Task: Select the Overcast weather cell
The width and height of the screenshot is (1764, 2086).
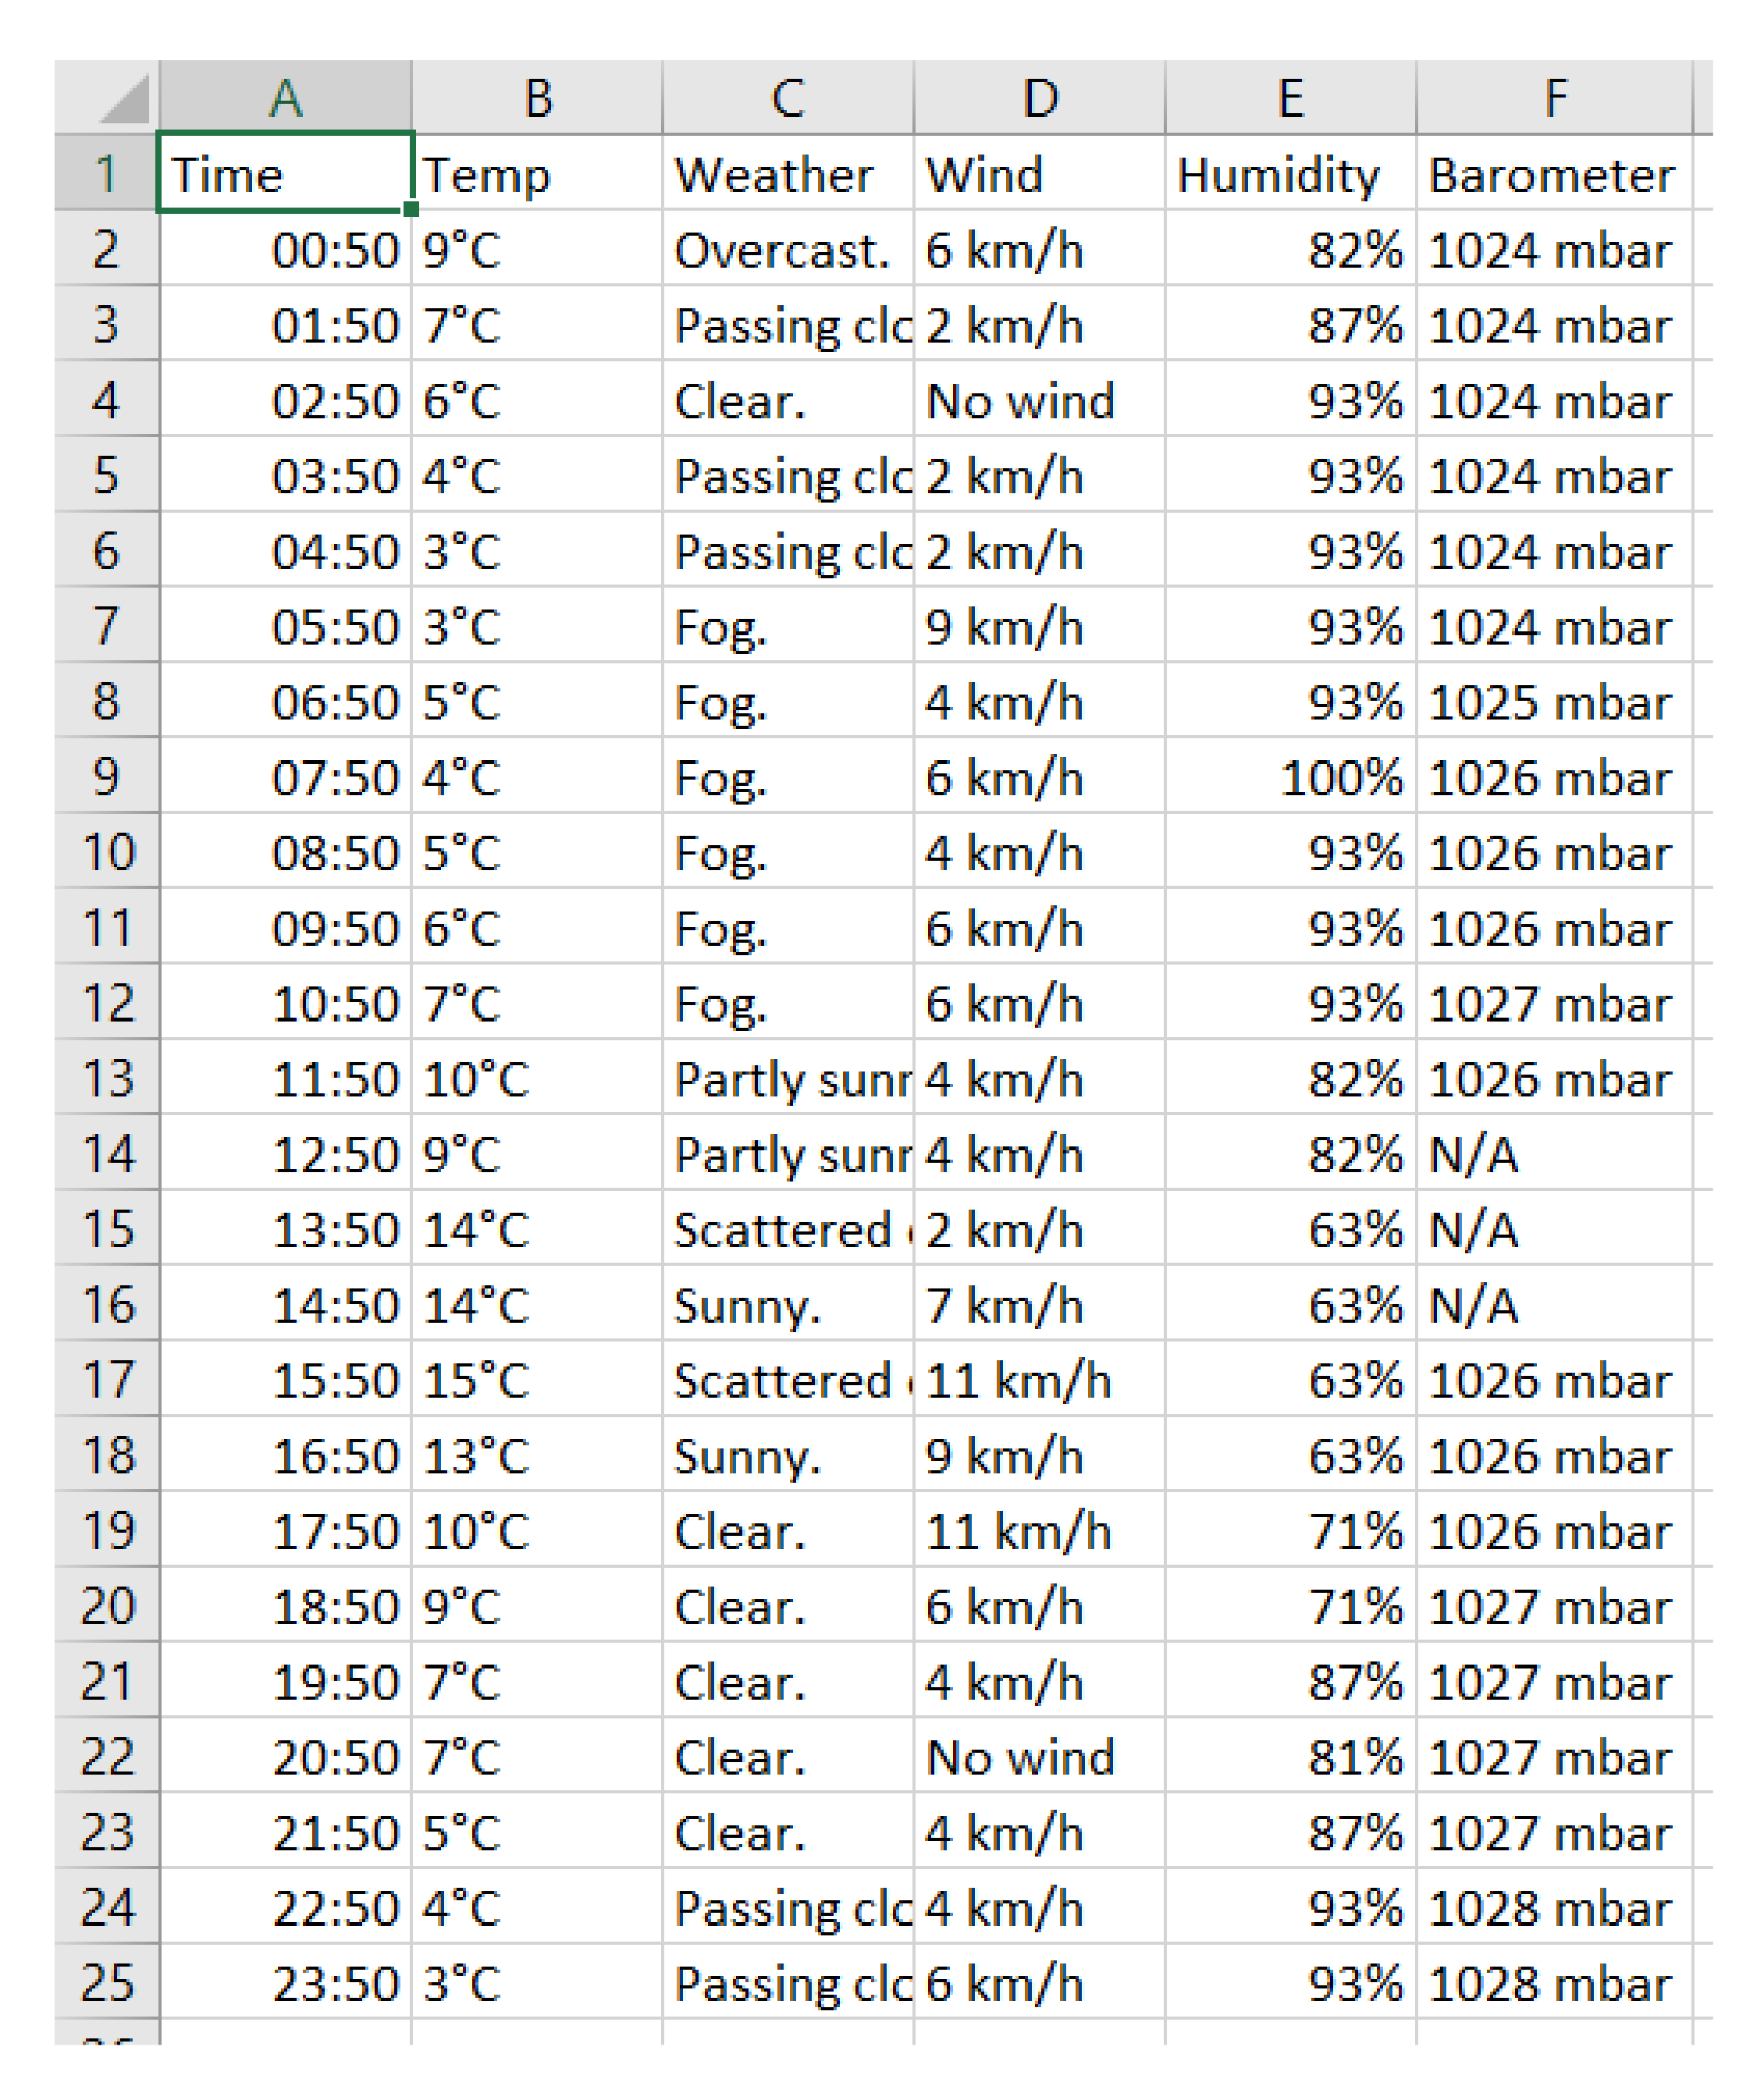Action: click(787, 250)
